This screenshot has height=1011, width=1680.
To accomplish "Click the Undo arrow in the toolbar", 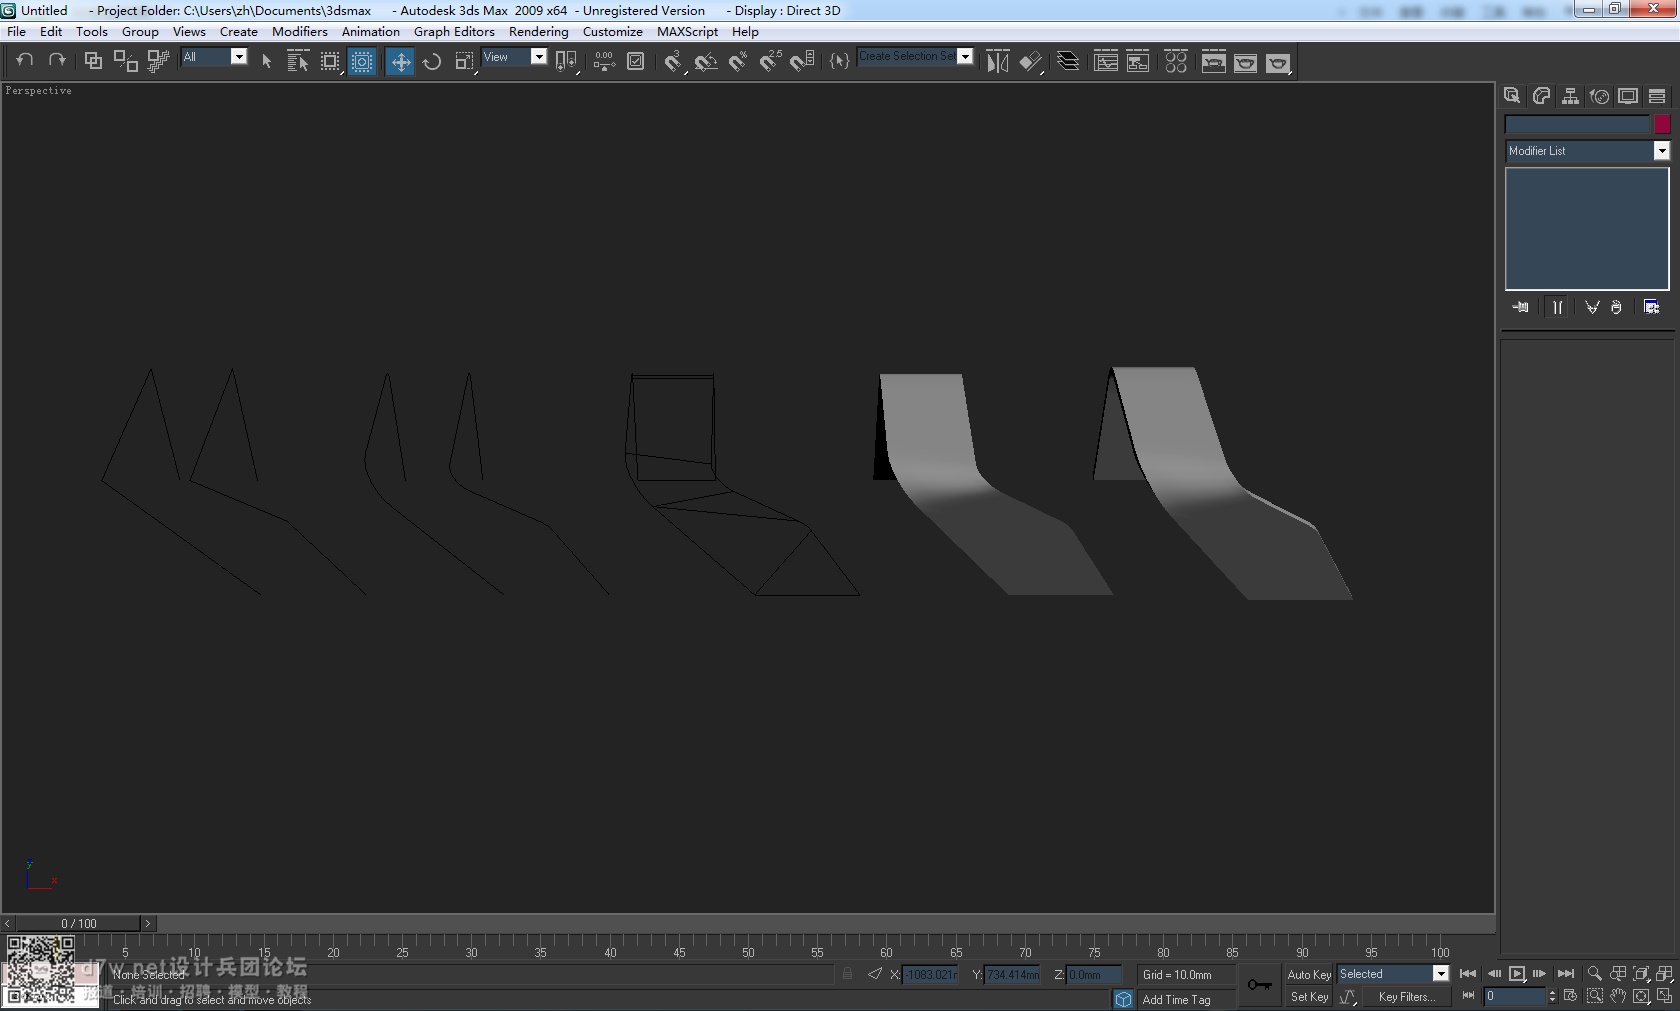I will (25, 61).
